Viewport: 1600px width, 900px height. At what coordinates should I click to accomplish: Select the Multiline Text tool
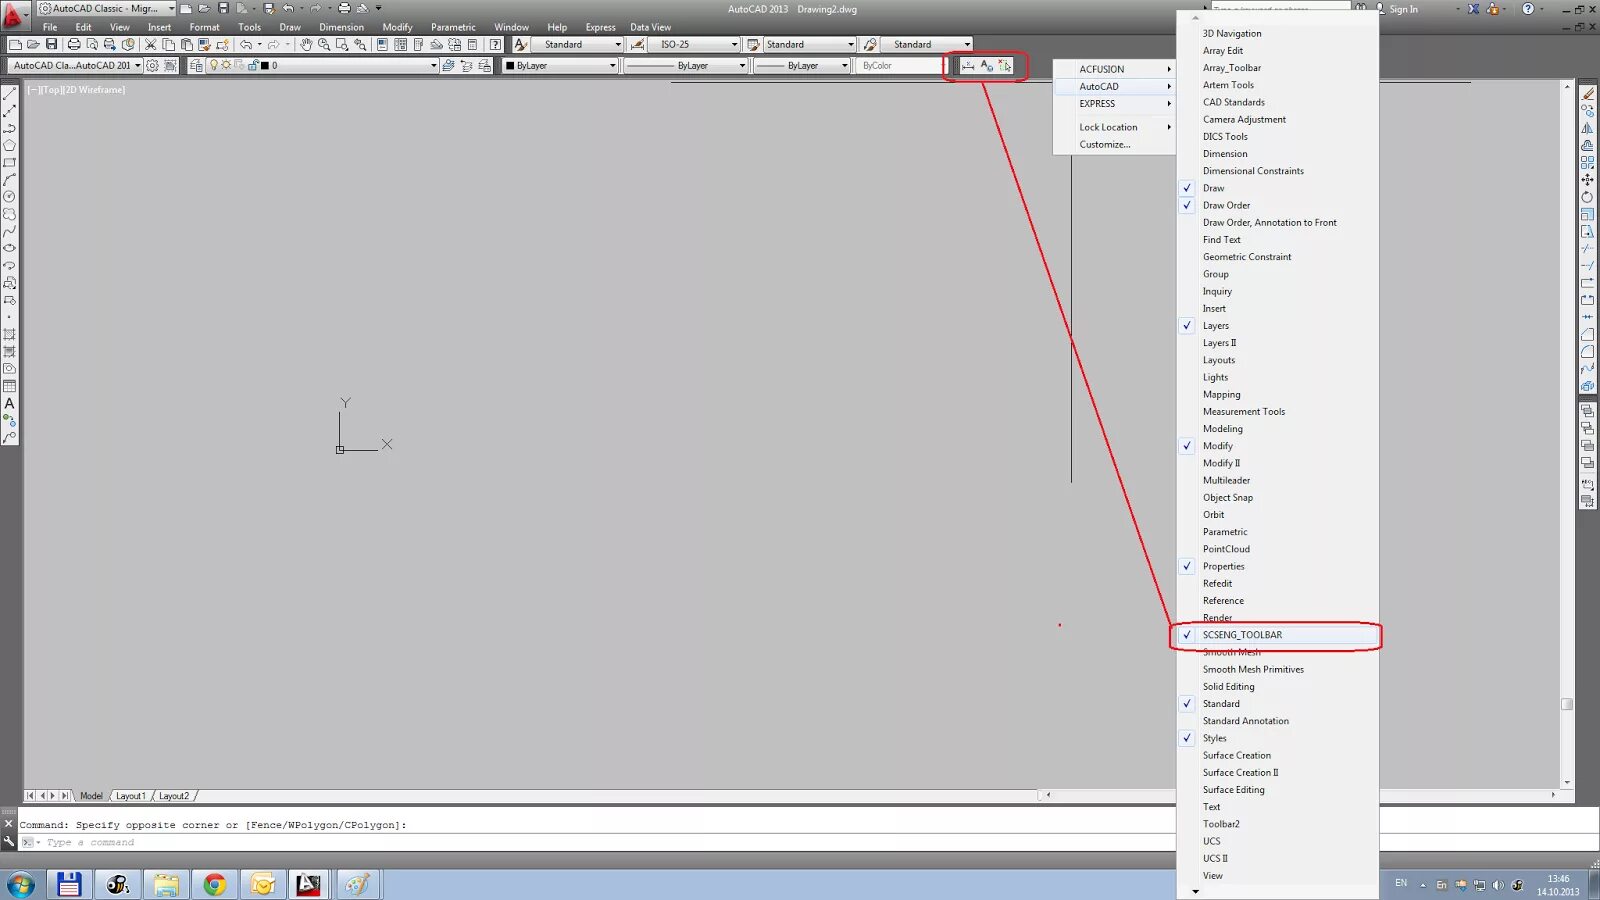[x=9, y=403]
